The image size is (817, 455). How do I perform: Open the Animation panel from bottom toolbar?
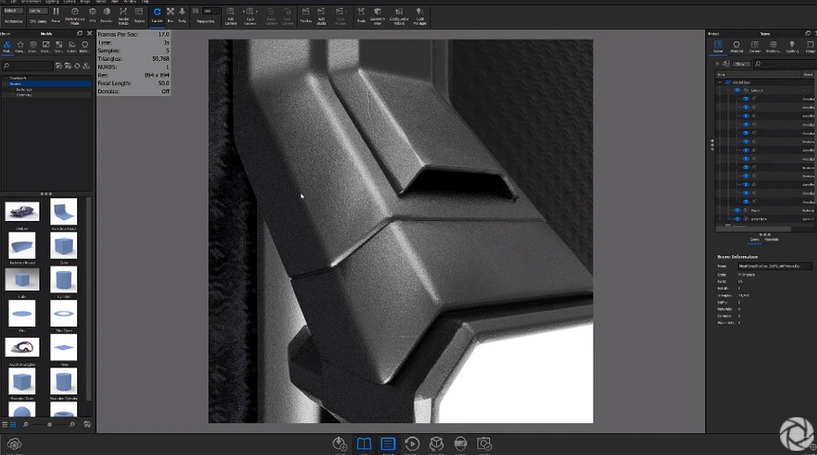click(411, 443)
